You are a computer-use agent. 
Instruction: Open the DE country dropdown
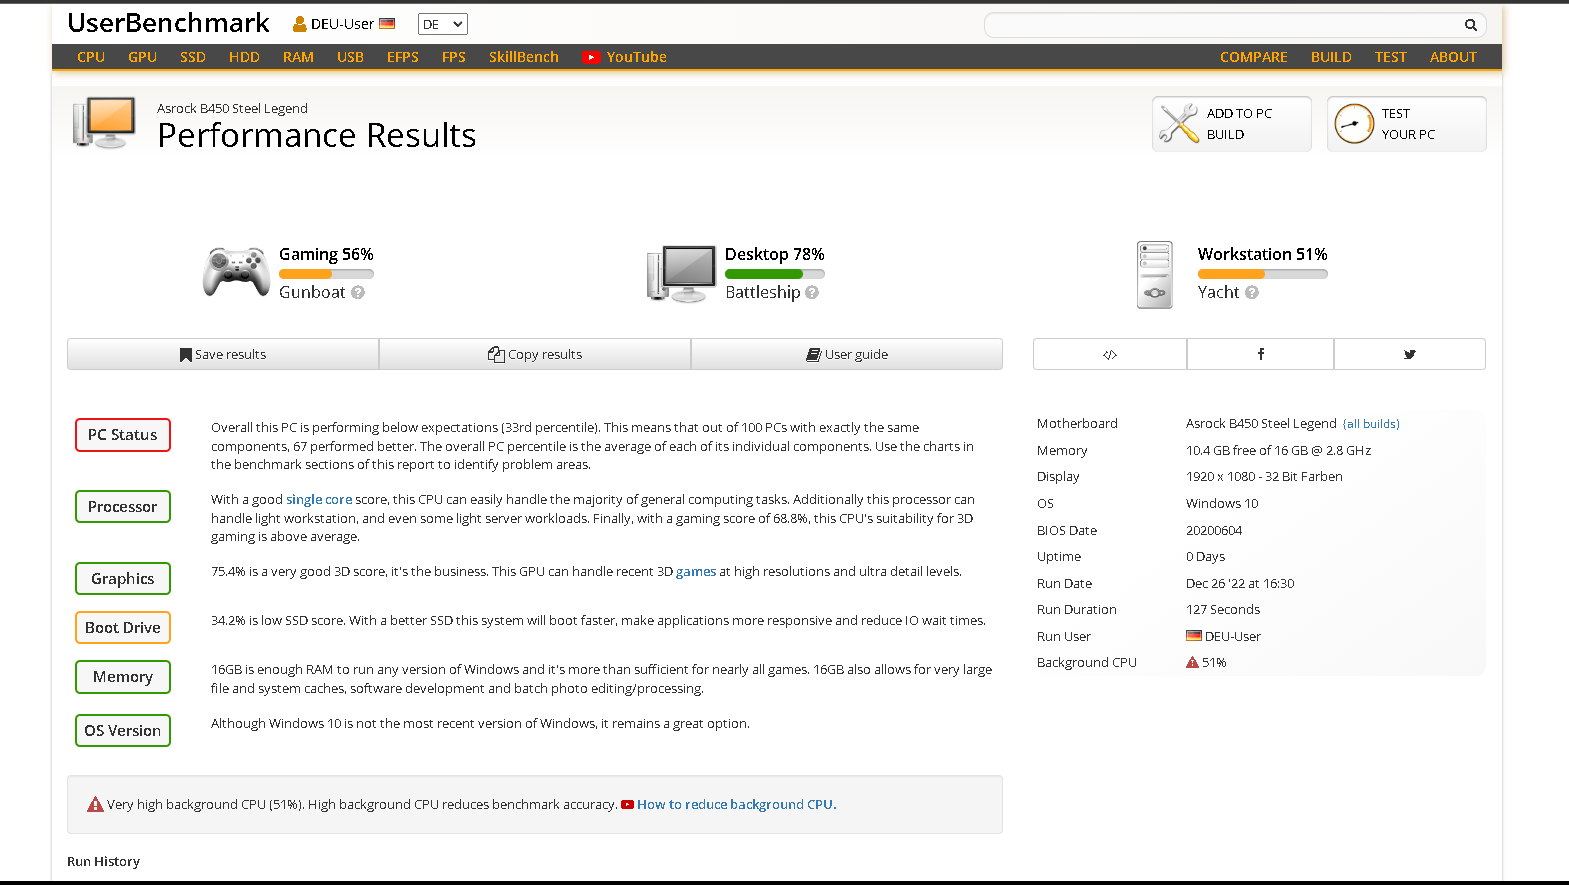pos(442,24)
